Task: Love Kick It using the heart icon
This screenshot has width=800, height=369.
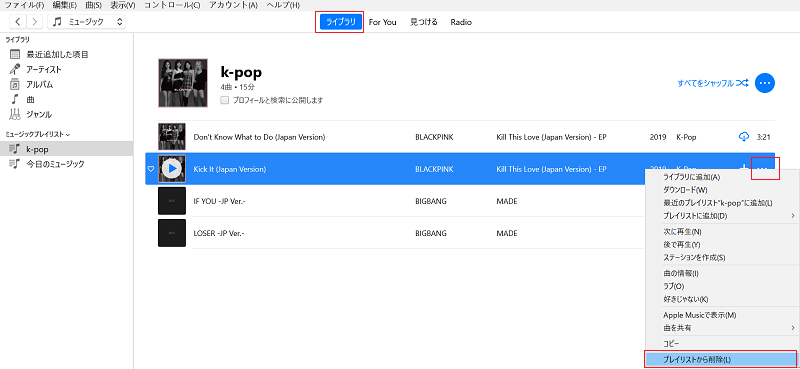Action: pyautogui.click(x=151, y=168)
